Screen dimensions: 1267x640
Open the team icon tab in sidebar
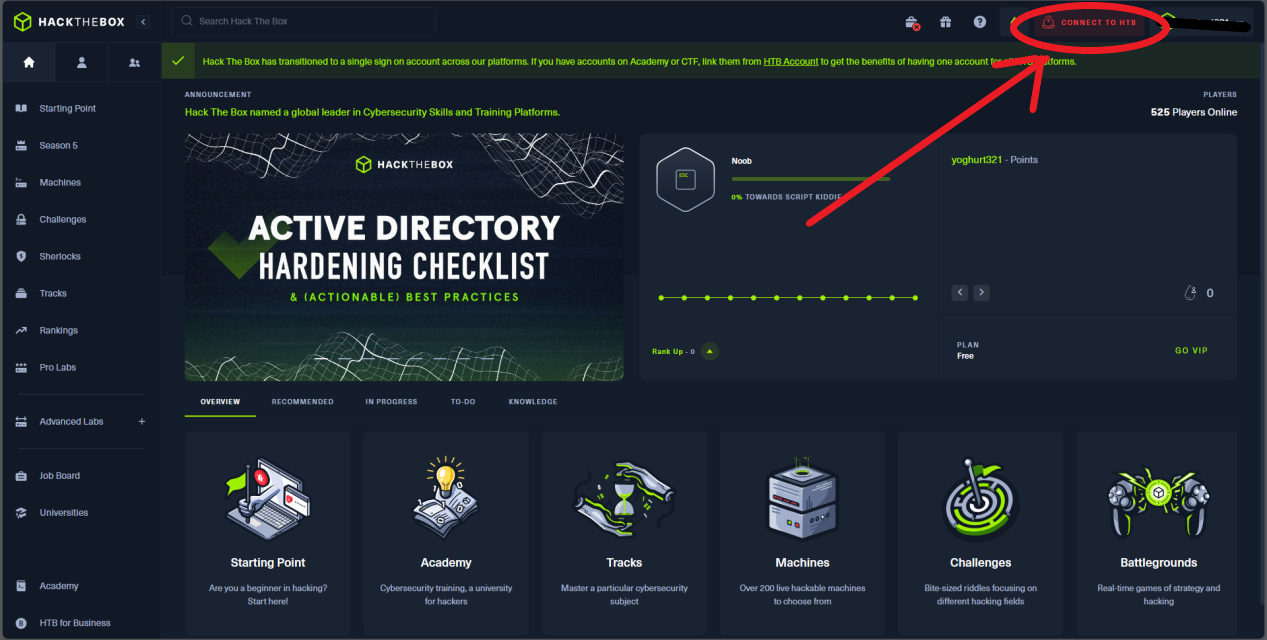pos(135,62)
